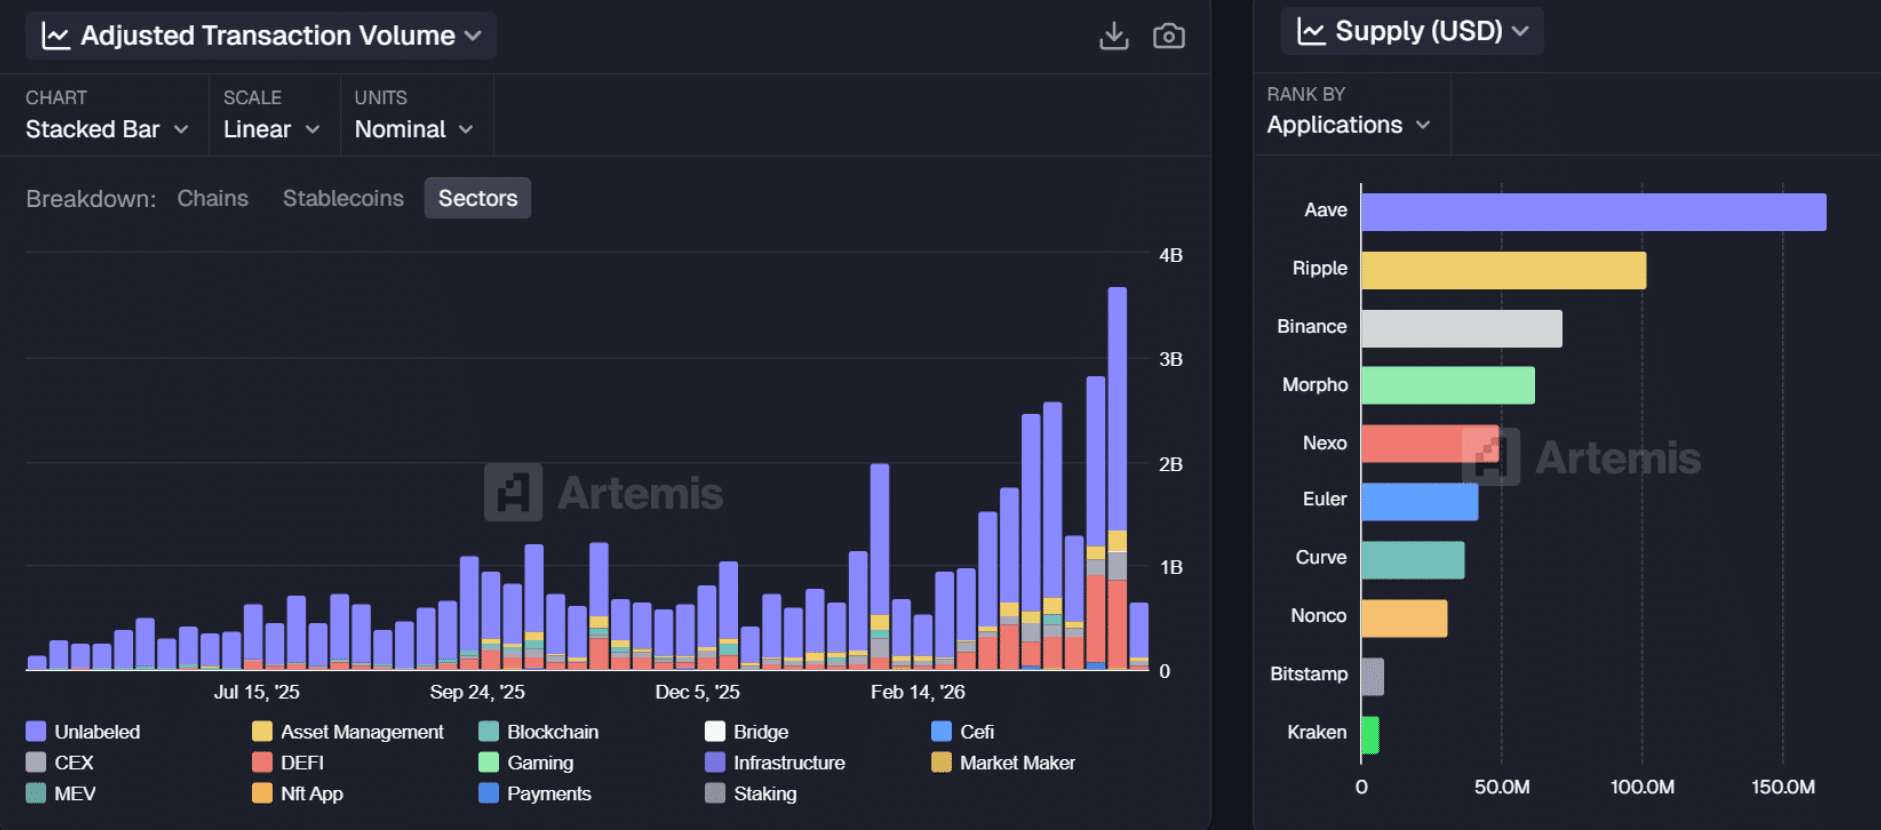The width and height of the screenshot is (1881, 830).
Task: Select the Ripple supply bar
Action: click(x=1504, y=270)
